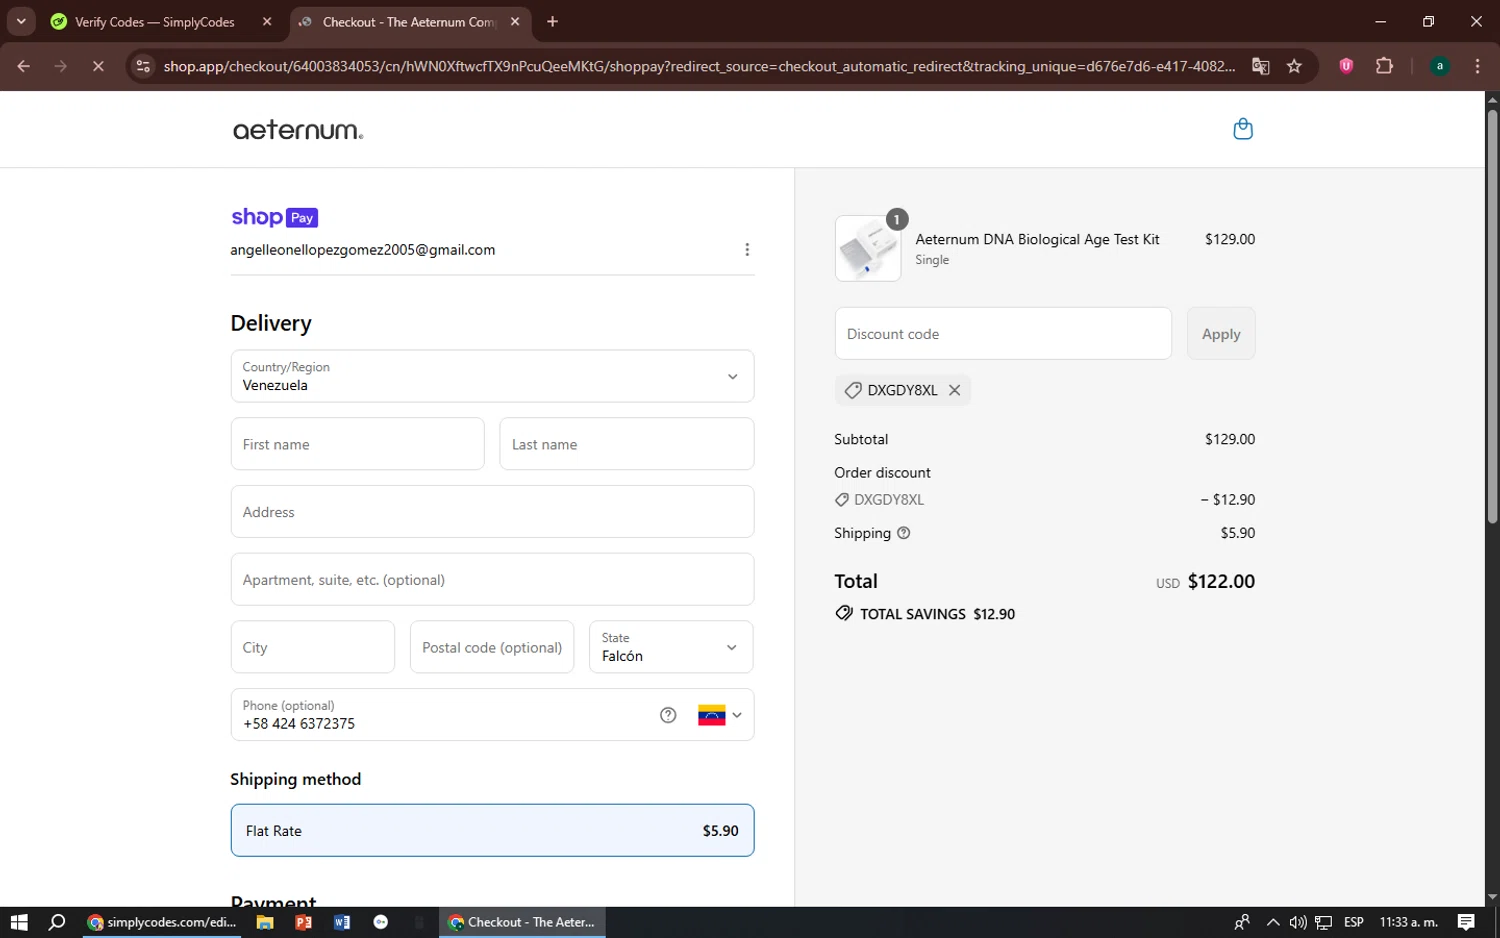Expand the State Falcón dropdown
The height and width of the screenshot is (938, 1500).
[x=671, y=647]
